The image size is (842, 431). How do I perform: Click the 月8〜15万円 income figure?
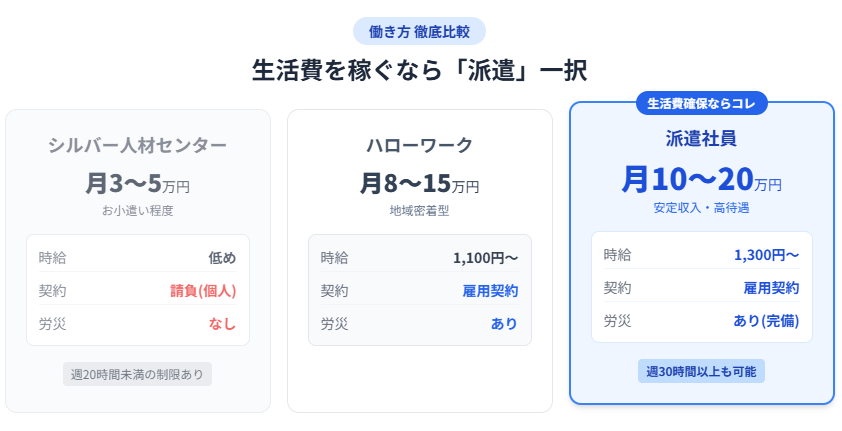420,184
